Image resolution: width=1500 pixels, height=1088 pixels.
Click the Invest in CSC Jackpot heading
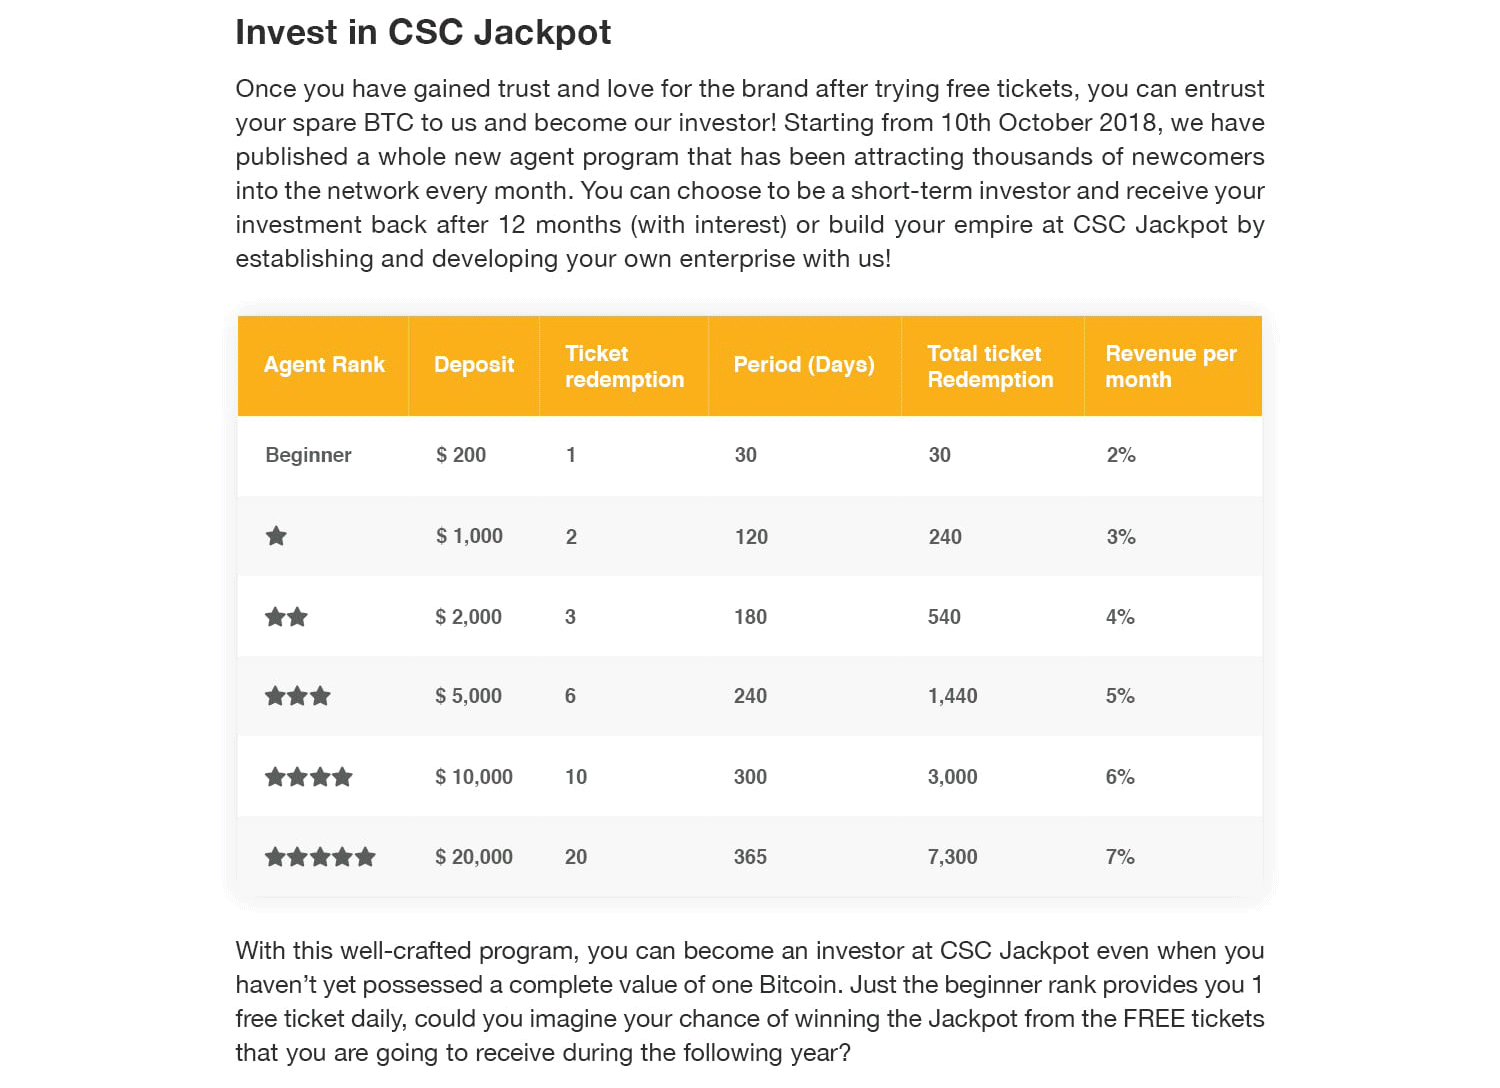coord(423,32)
